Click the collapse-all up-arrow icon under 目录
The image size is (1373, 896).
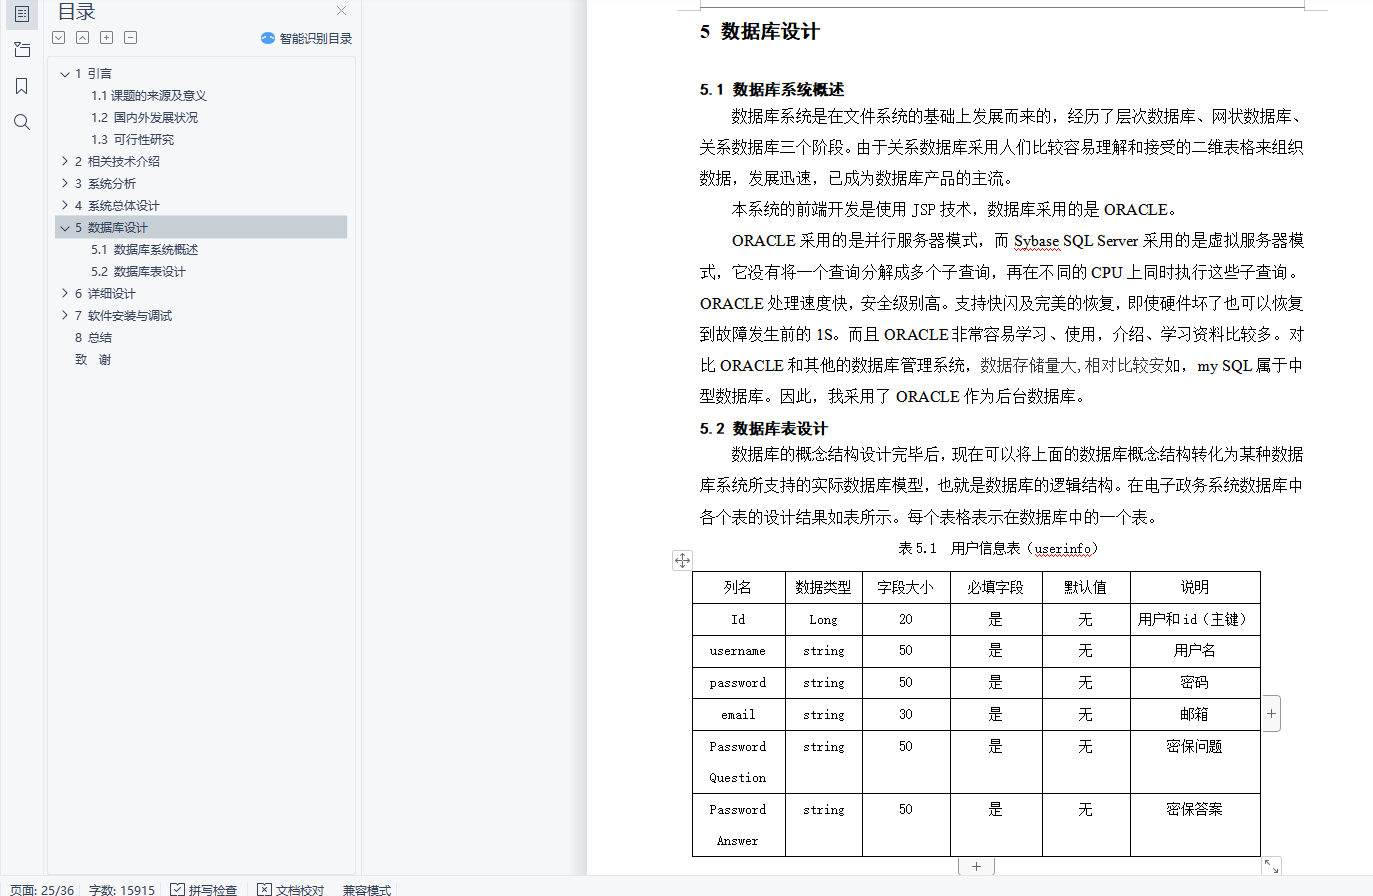(x=83, y=38)
